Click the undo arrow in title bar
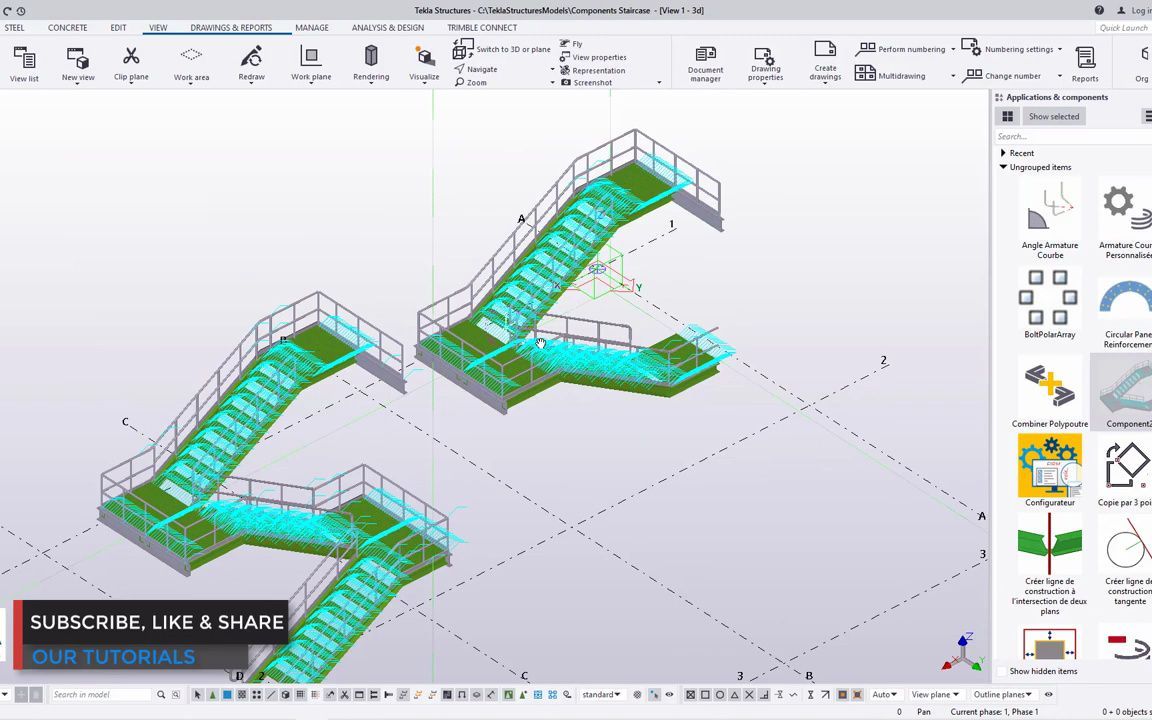The width and height of the screenshot is (1152, 720). click(7, 11)
